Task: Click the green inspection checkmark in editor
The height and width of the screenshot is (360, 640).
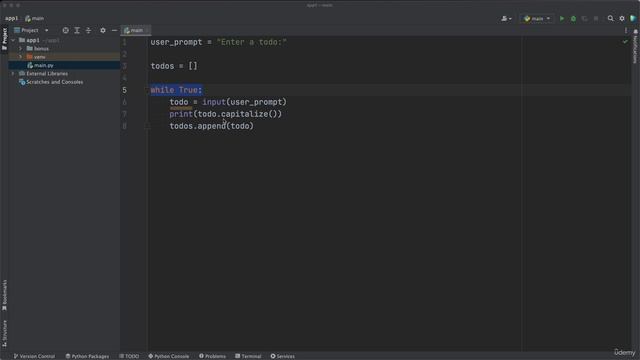Action: pyautogui.click(x=625, y=42)
